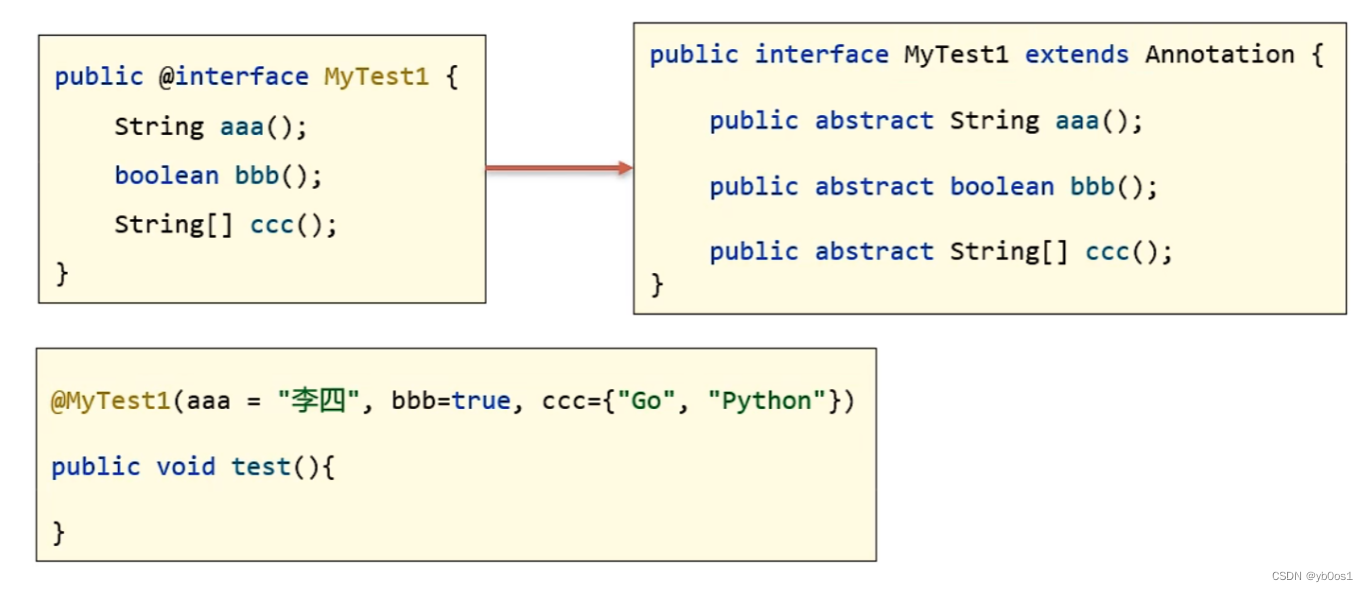Click the line "boolean bbb();" in left box
Image resolution: width=1368 pixels, height=592 pixels.
[219, 176]
